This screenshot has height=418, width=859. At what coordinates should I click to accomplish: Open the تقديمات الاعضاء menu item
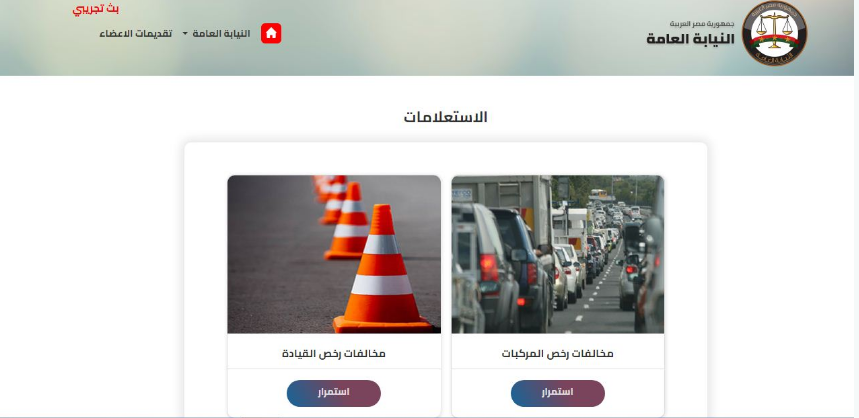point(135,34)
